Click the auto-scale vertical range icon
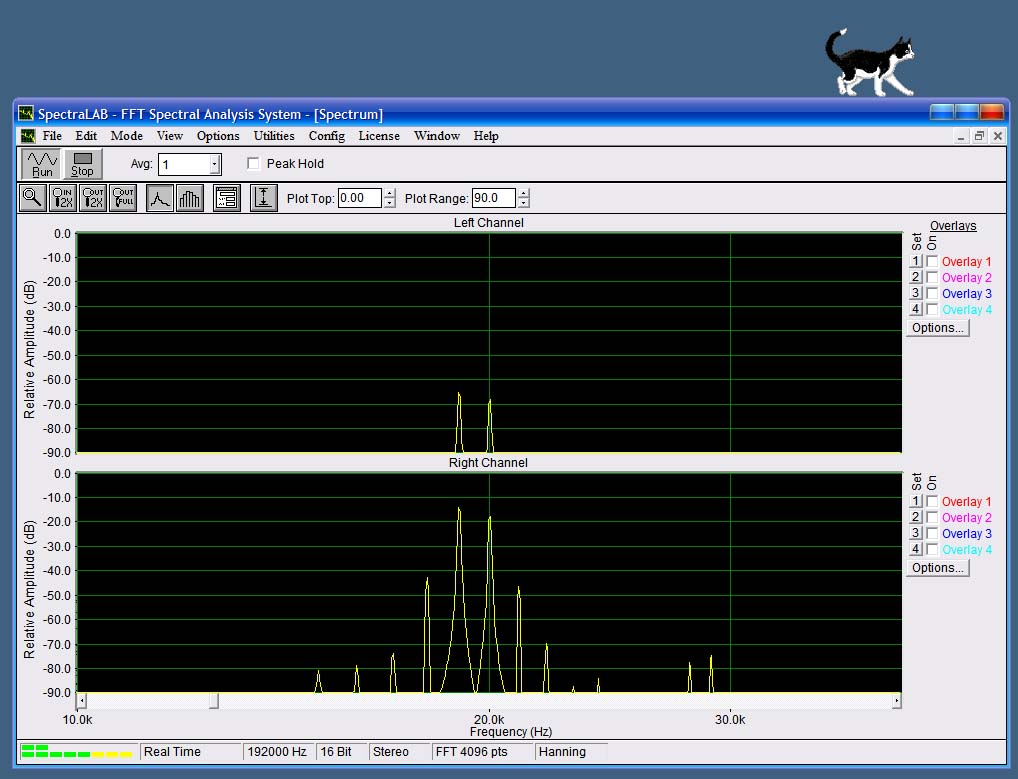The image size is (1018, 779). point(263,198)
